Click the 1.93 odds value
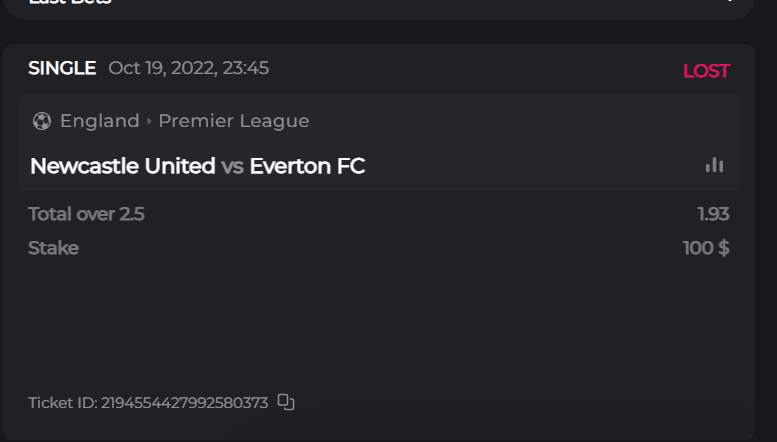 [x=713, y=213]
